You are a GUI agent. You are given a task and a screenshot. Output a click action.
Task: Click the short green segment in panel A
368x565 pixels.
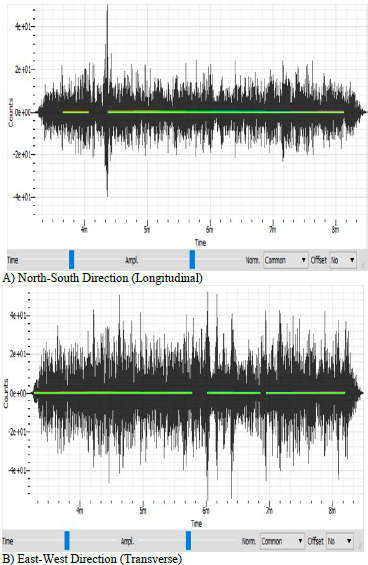pyautogui.click(x=76, y=112)
